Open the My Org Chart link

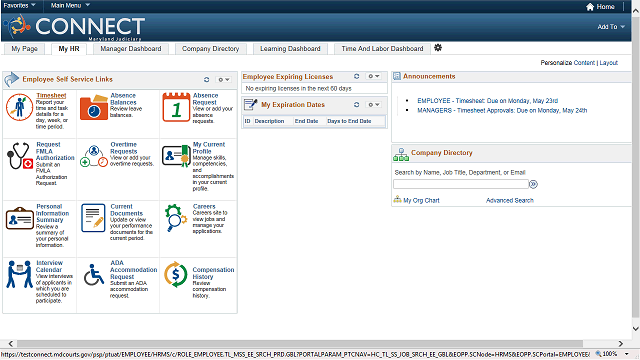pyautogui.click(x=421, y=200)
